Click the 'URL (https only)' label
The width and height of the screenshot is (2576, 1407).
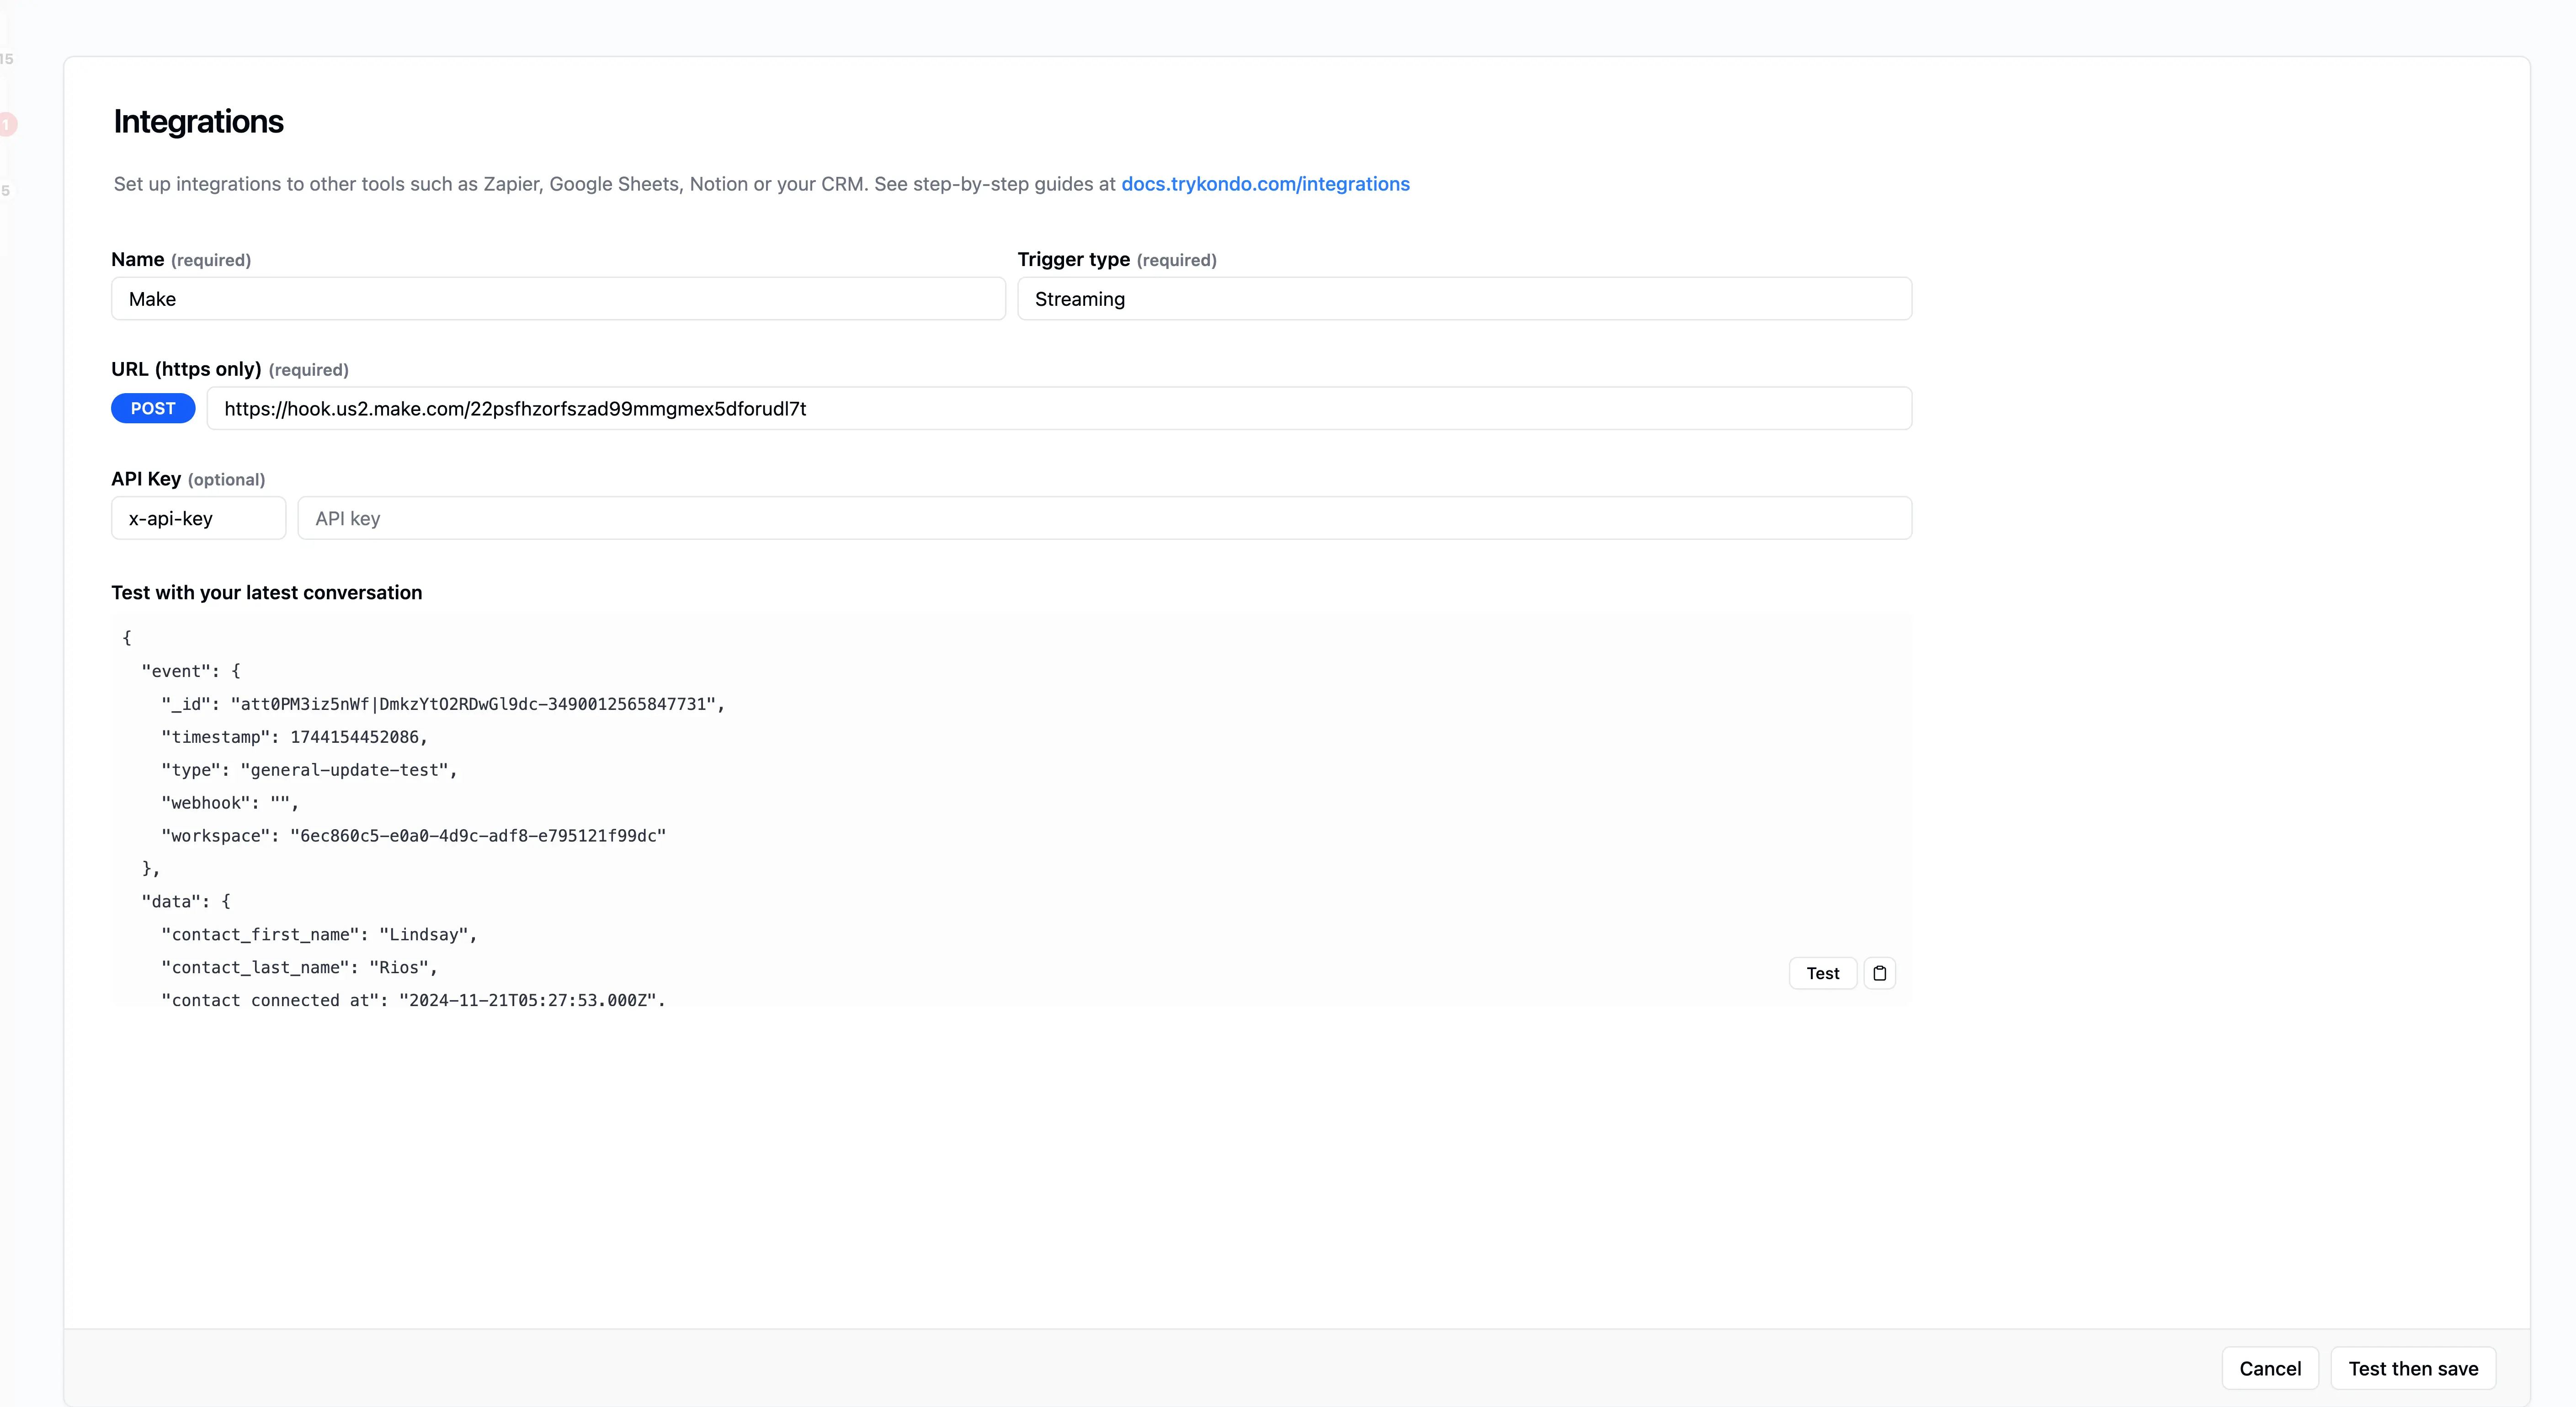click(186, 369)
